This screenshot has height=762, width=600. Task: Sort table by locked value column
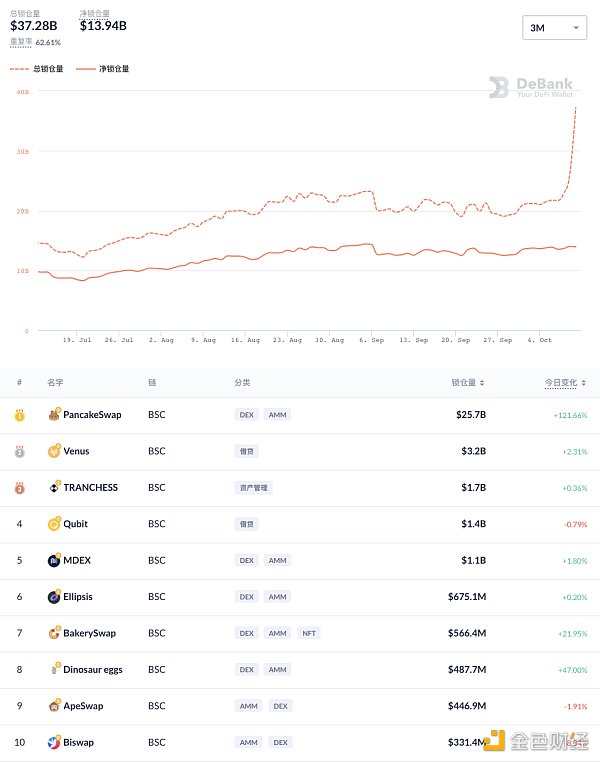(x=467, y=382)
